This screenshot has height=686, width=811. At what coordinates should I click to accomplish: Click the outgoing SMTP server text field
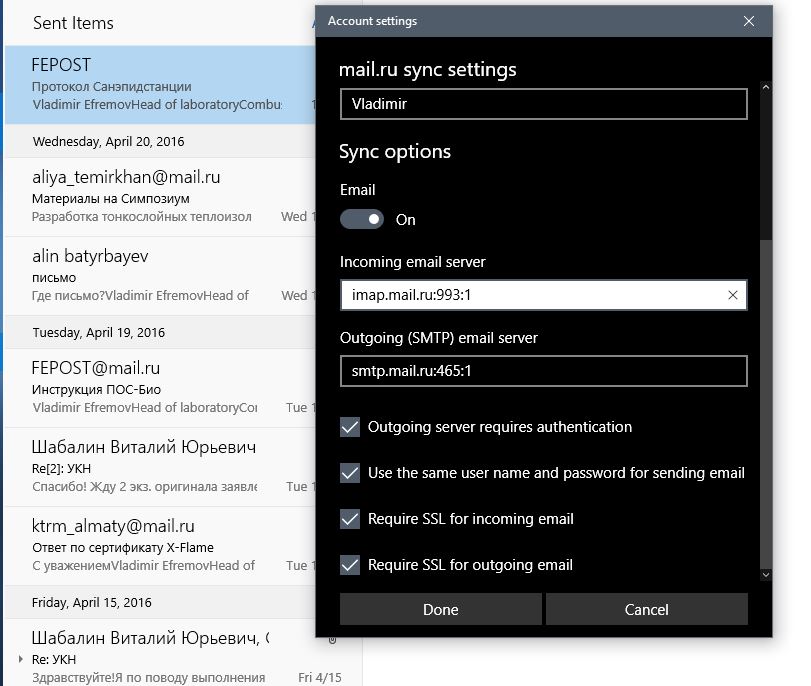tap(543, 371)
